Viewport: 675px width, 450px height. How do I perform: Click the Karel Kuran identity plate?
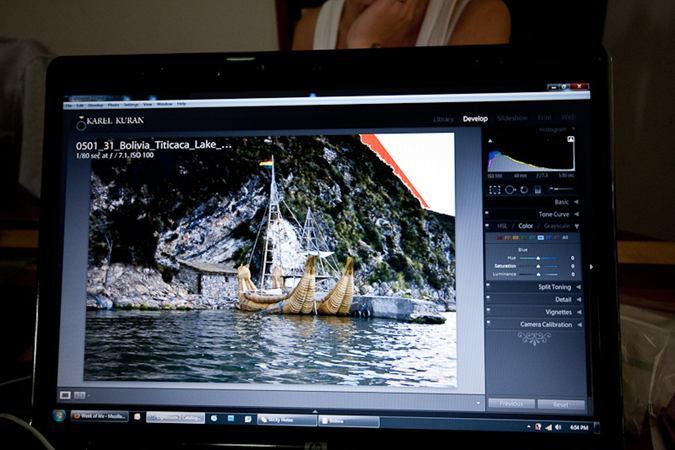coord(110,122)
